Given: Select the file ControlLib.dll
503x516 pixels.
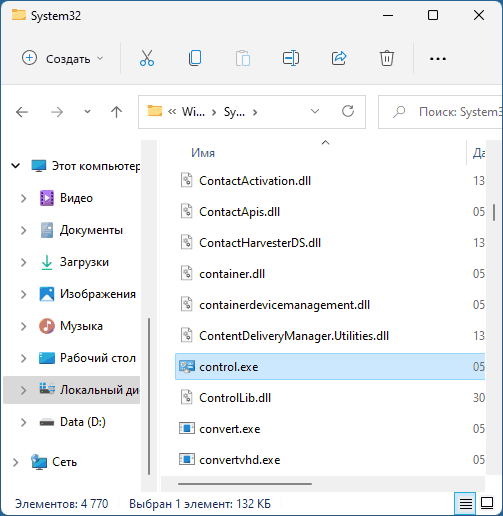Looking at the screenshot, I should pyautogui.click(x=235, y=398).
